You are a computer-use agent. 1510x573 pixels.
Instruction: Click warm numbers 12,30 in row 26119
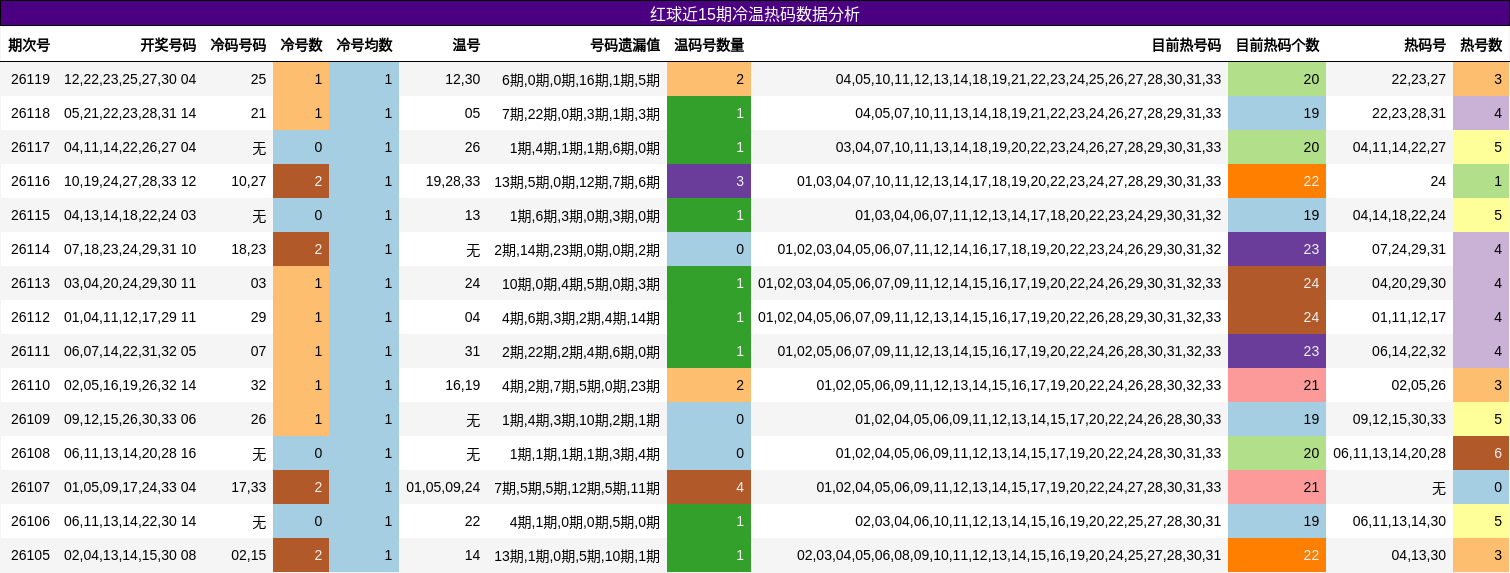[x=463, y=79]
